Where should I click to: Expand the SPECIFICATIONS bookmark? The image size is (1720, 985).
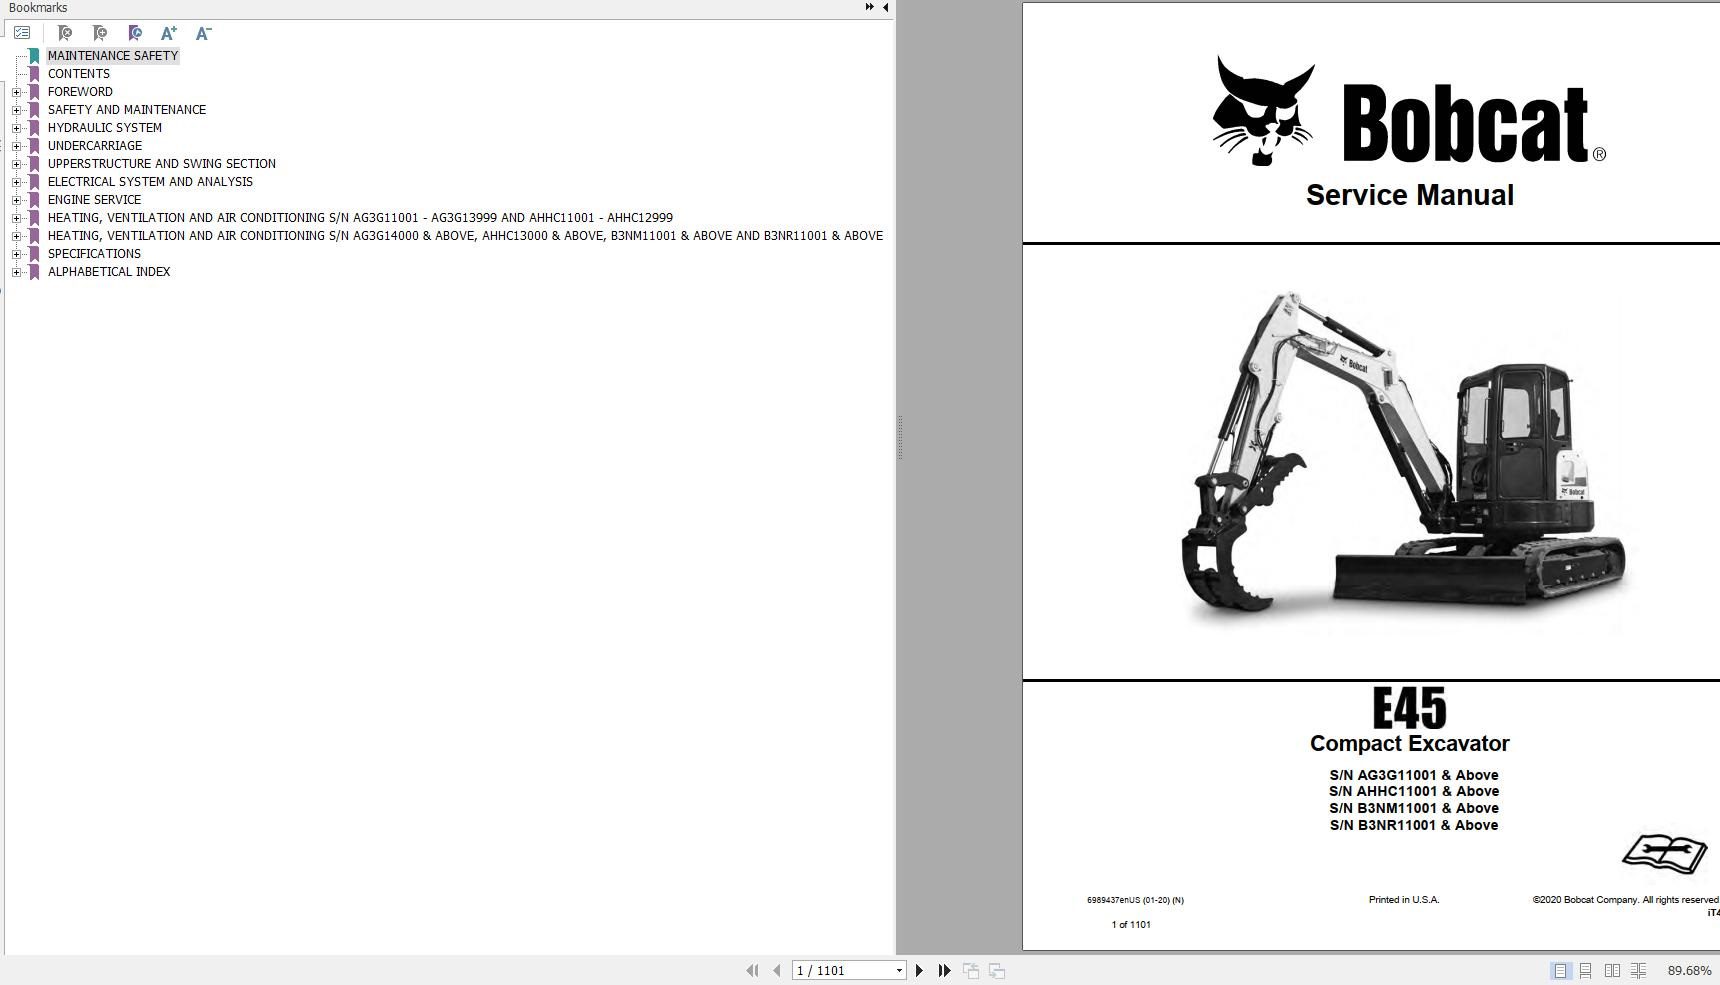(17, 253)
